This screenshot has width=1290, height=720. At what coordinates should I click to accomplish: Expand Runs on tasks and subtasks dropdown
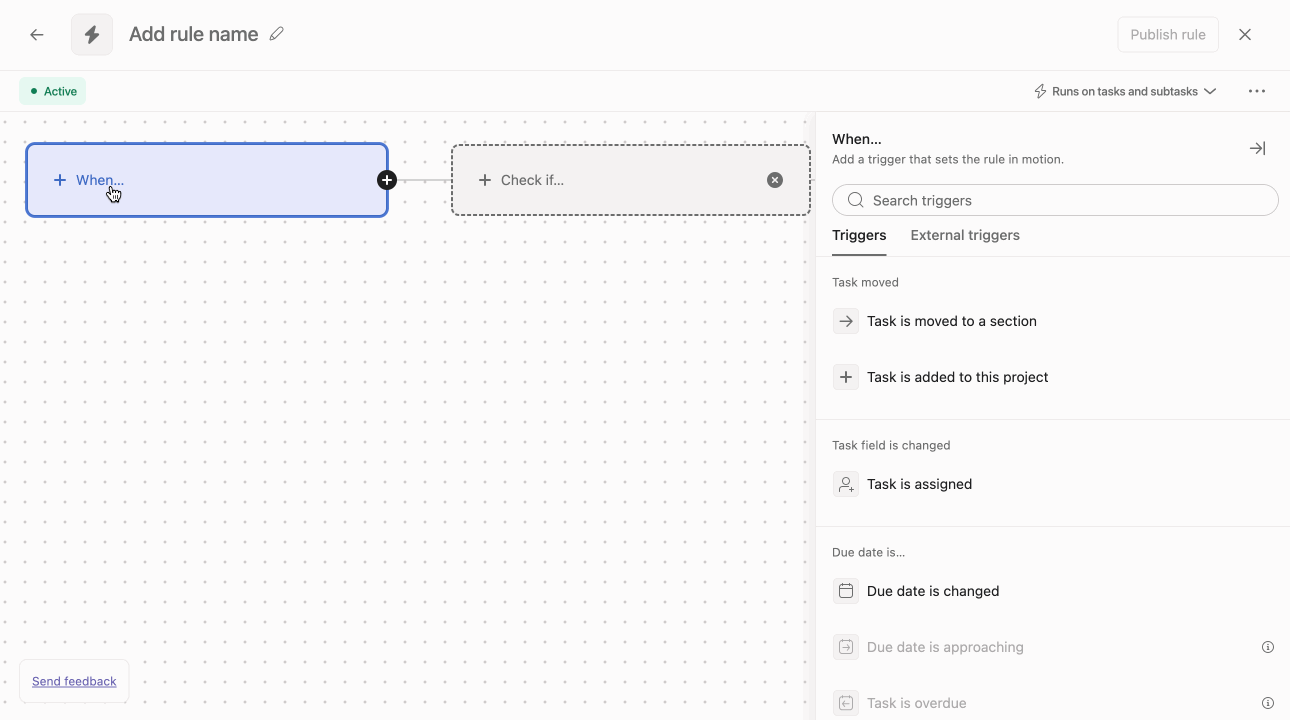click(1124, 91)
